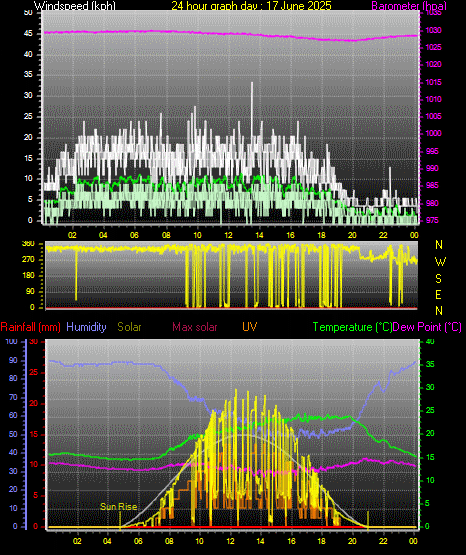Click the Temperature (°C) legend label
The image size is (466, 555).
pos(352,327)
